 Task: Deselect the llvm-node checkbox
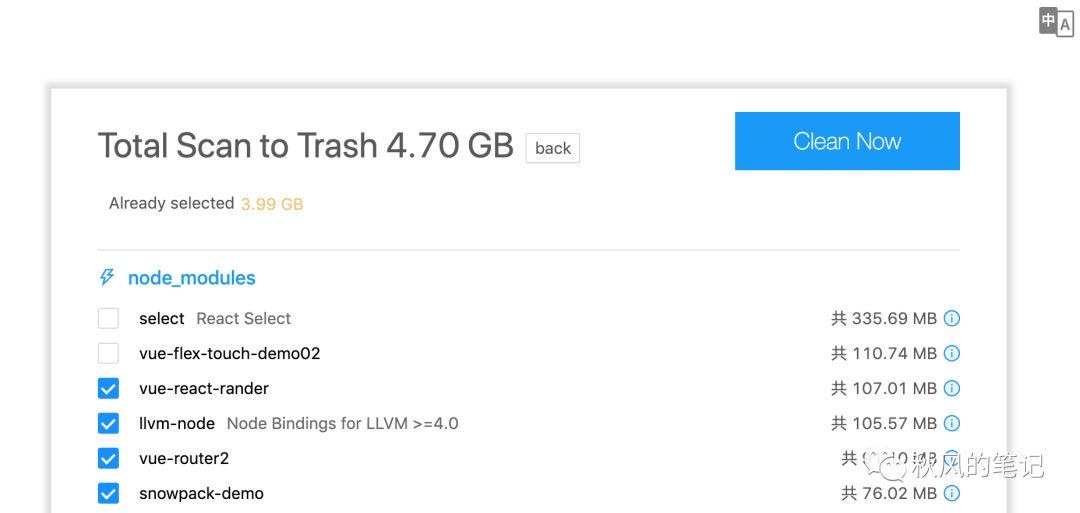108,423
